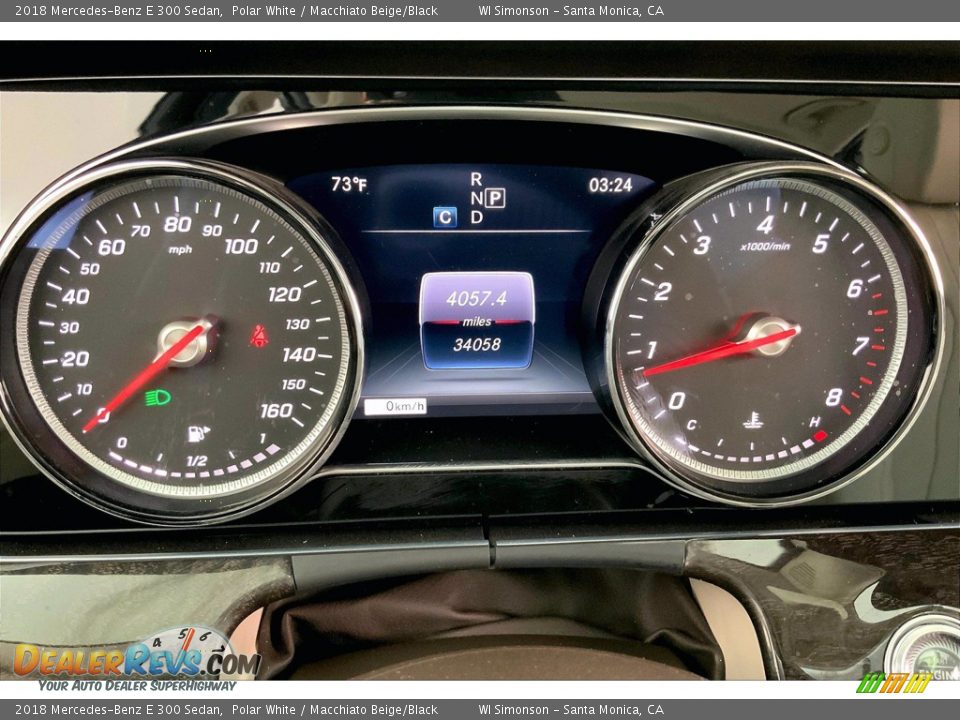Viewport: 960px width, 720px height.
Task: Click the colored stripes logo in the corner
Action: click(894, 683)
